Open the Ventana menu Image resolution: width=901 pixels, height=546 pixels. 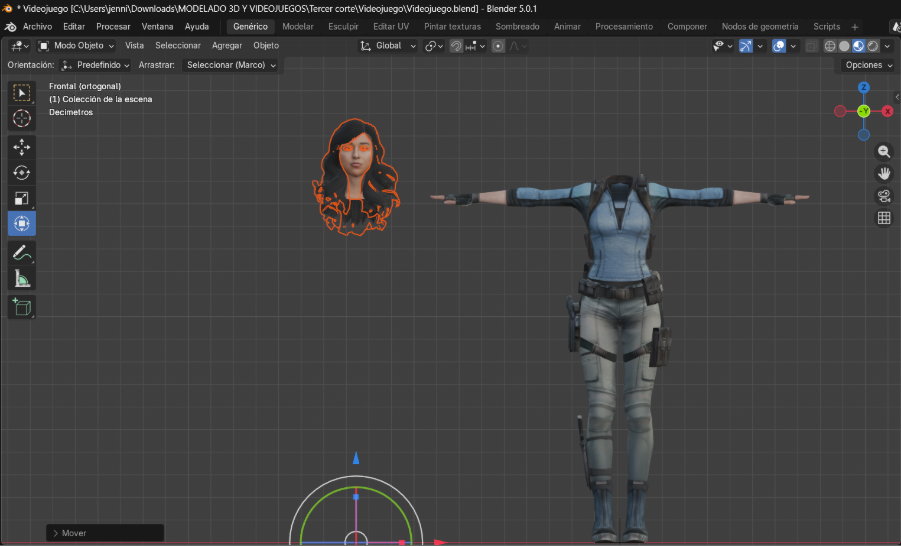click(x=157, y=27)
